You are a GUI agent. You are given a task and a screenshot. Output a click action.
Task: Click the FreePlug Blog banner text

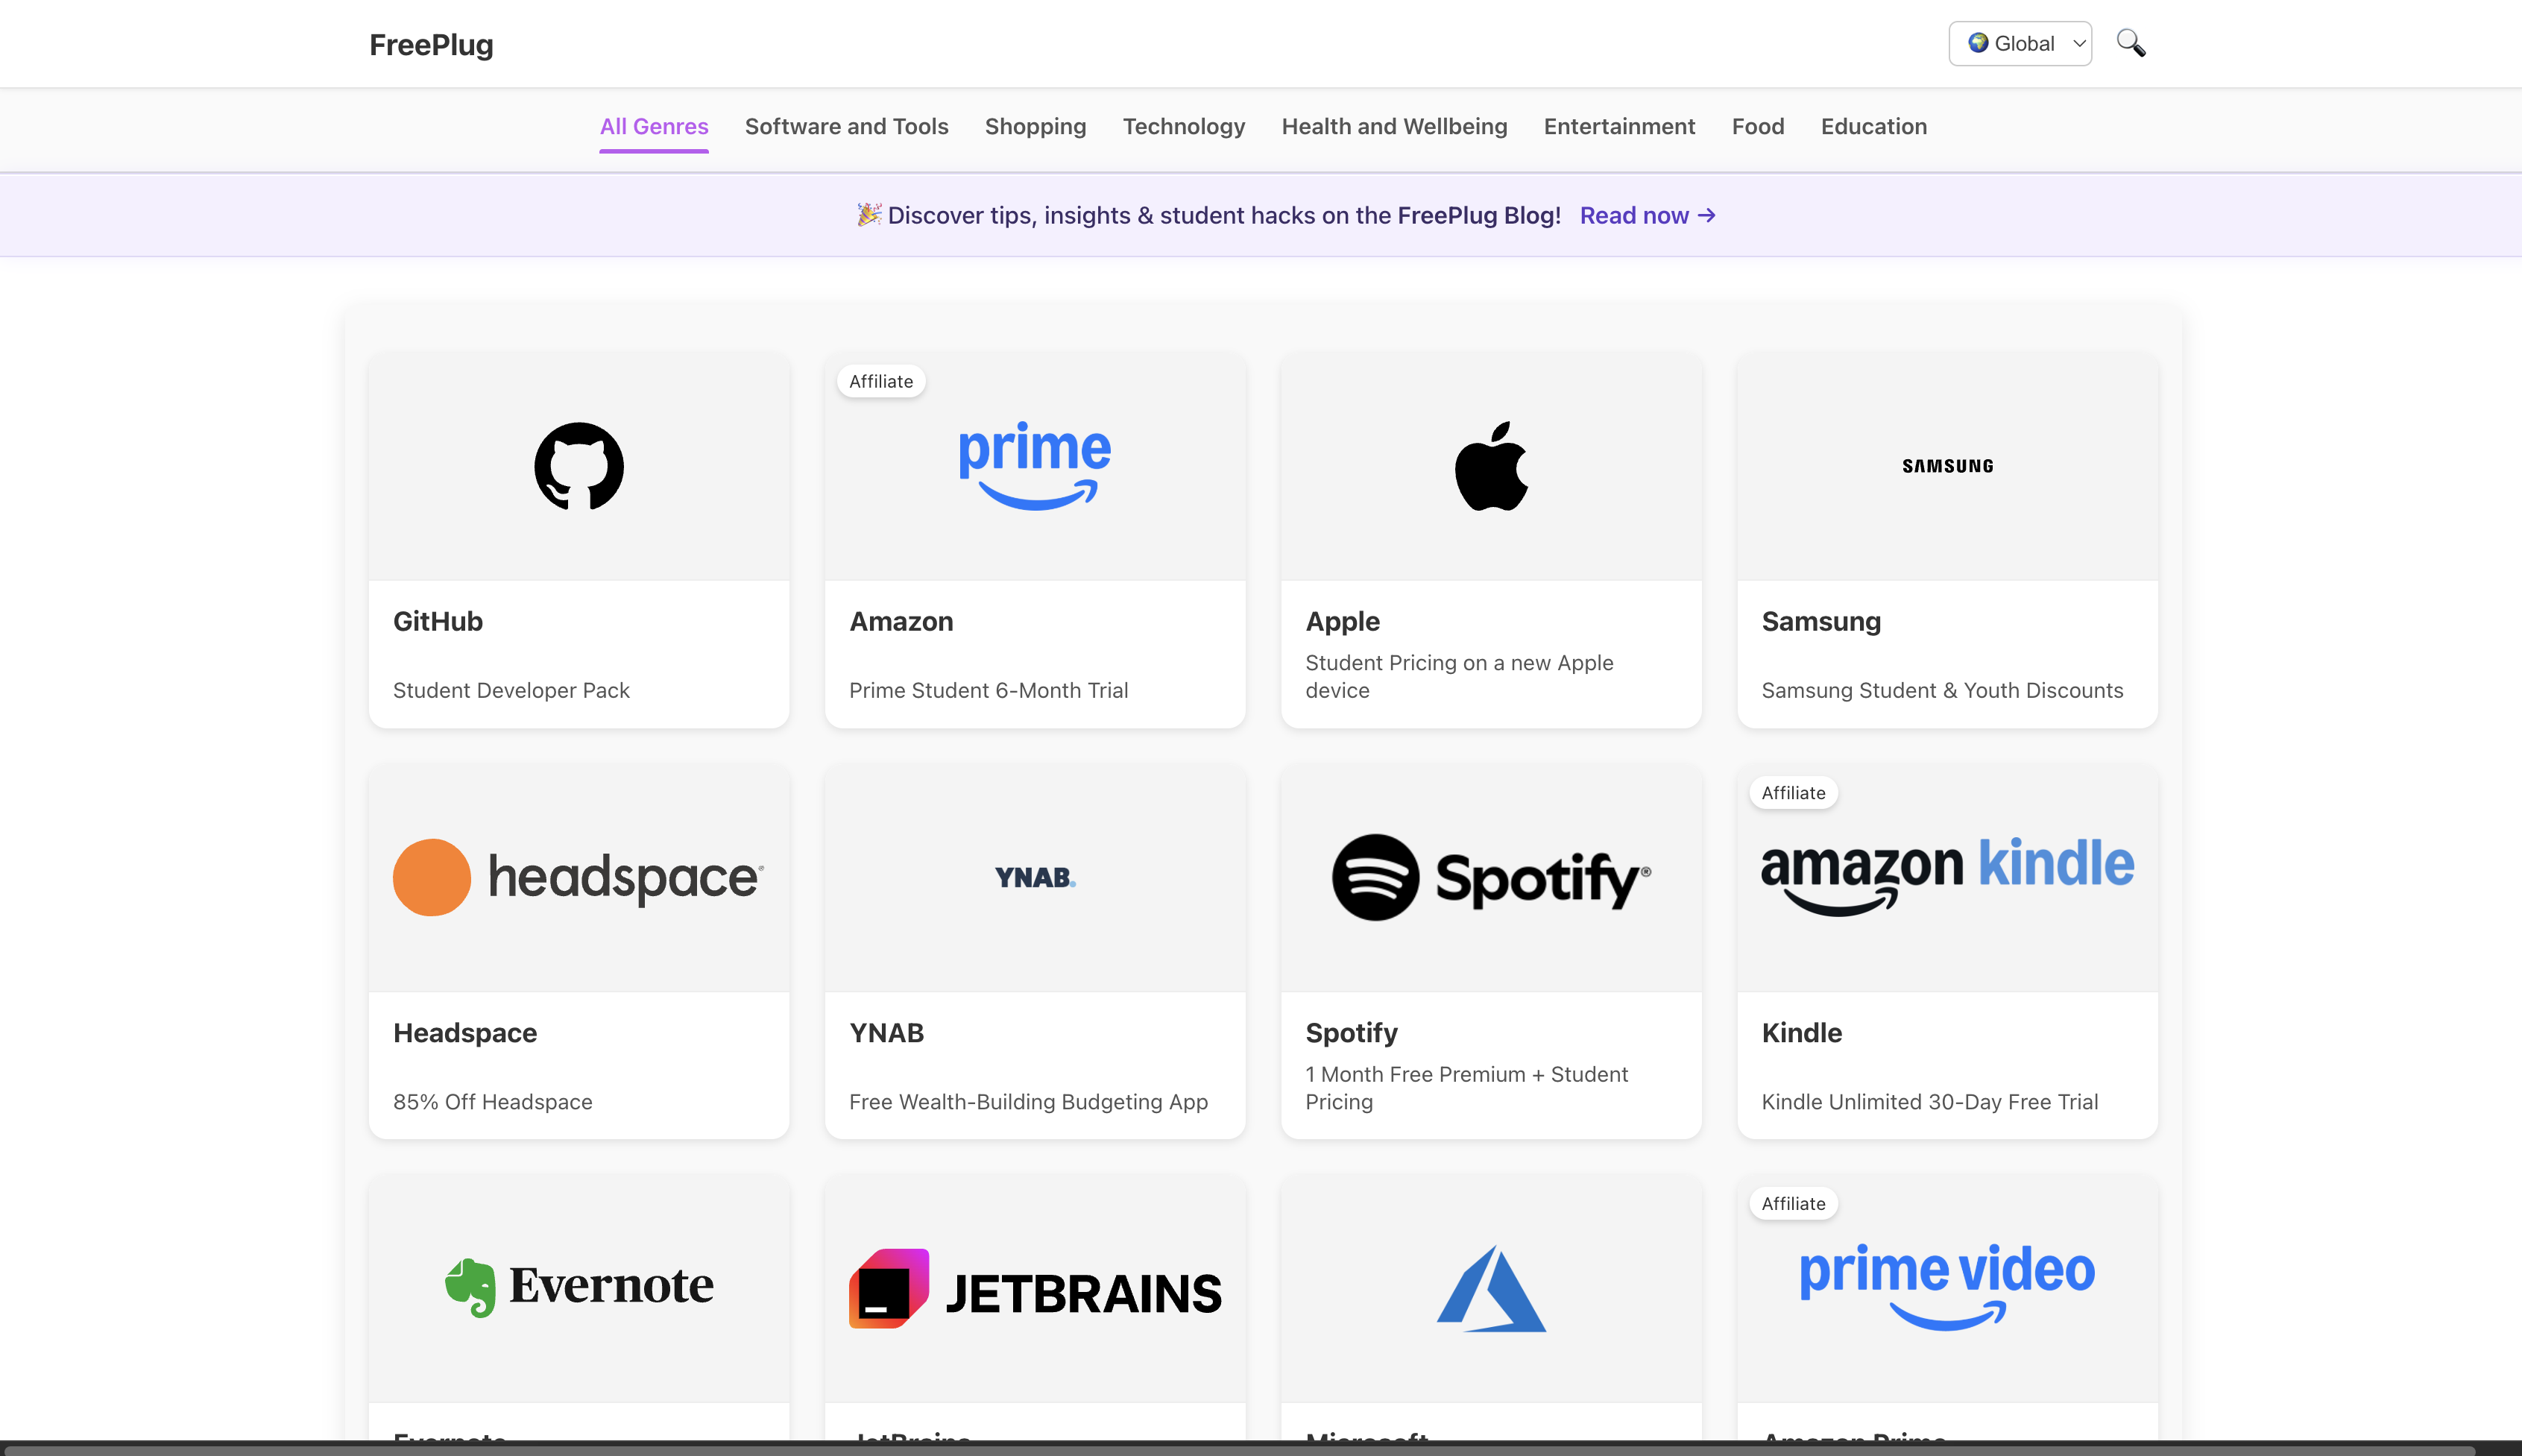[x=1479, y=215]
